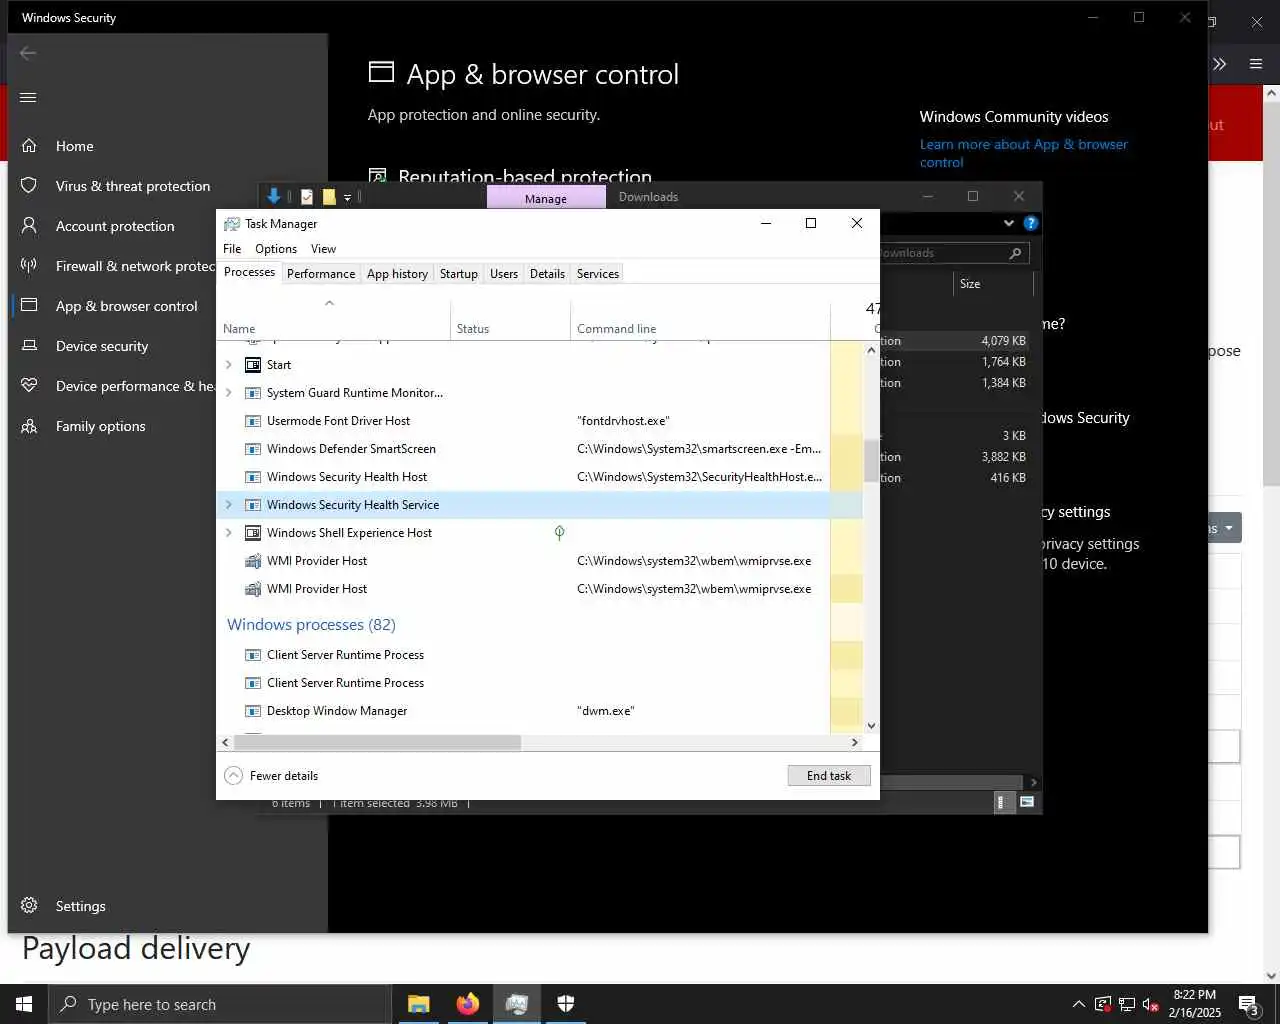The image size is (1280, 1024).
Task: Open Manage tab in File Explorer
Action: click(x=546, y=198)
